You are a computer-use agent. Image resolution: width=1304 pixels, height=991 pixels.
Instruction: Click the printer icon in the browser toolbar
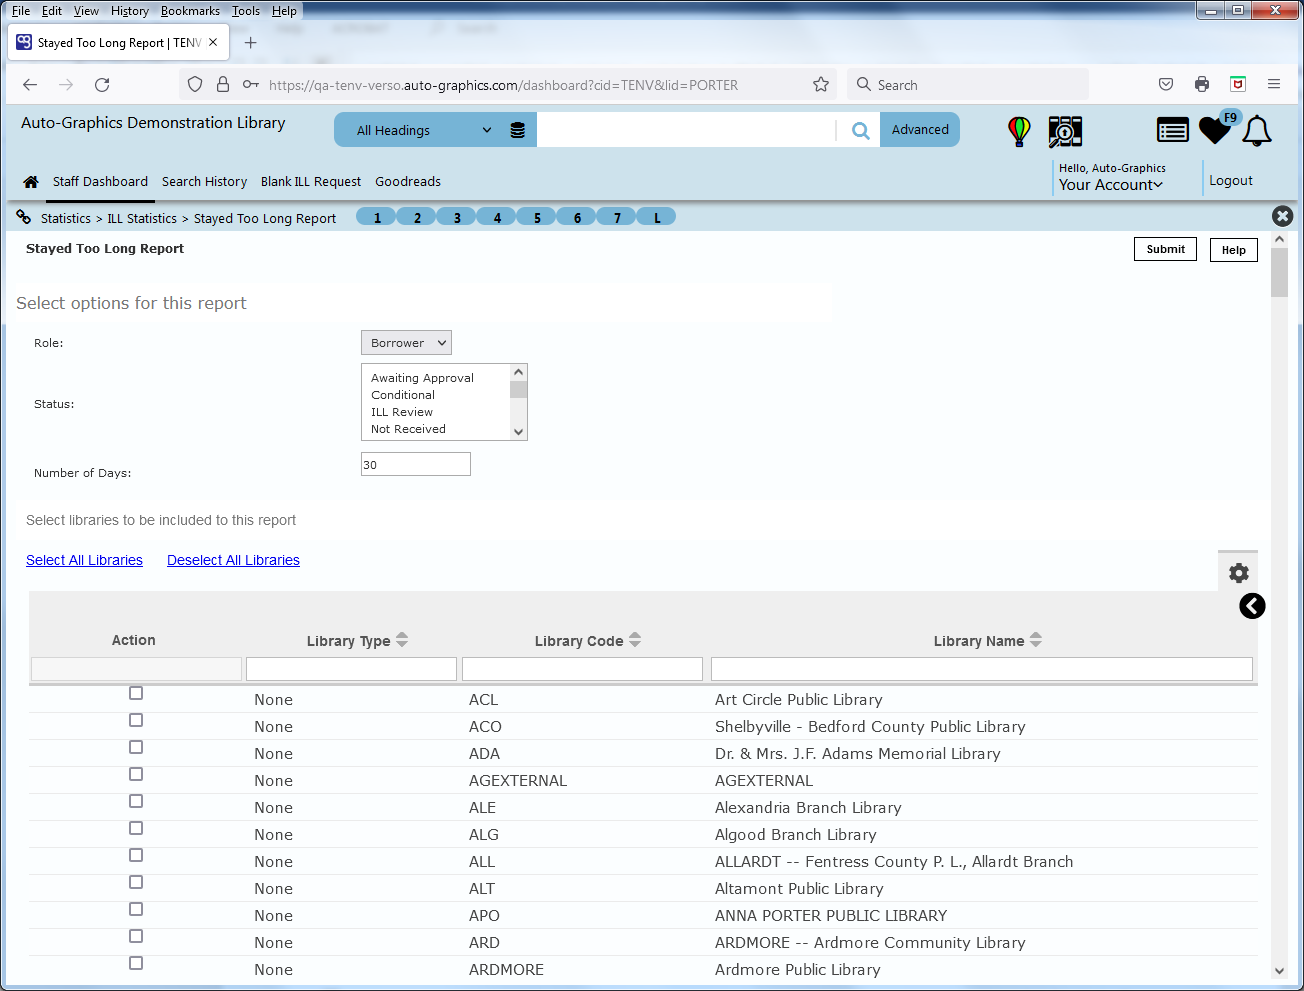tap(1202, 84)
